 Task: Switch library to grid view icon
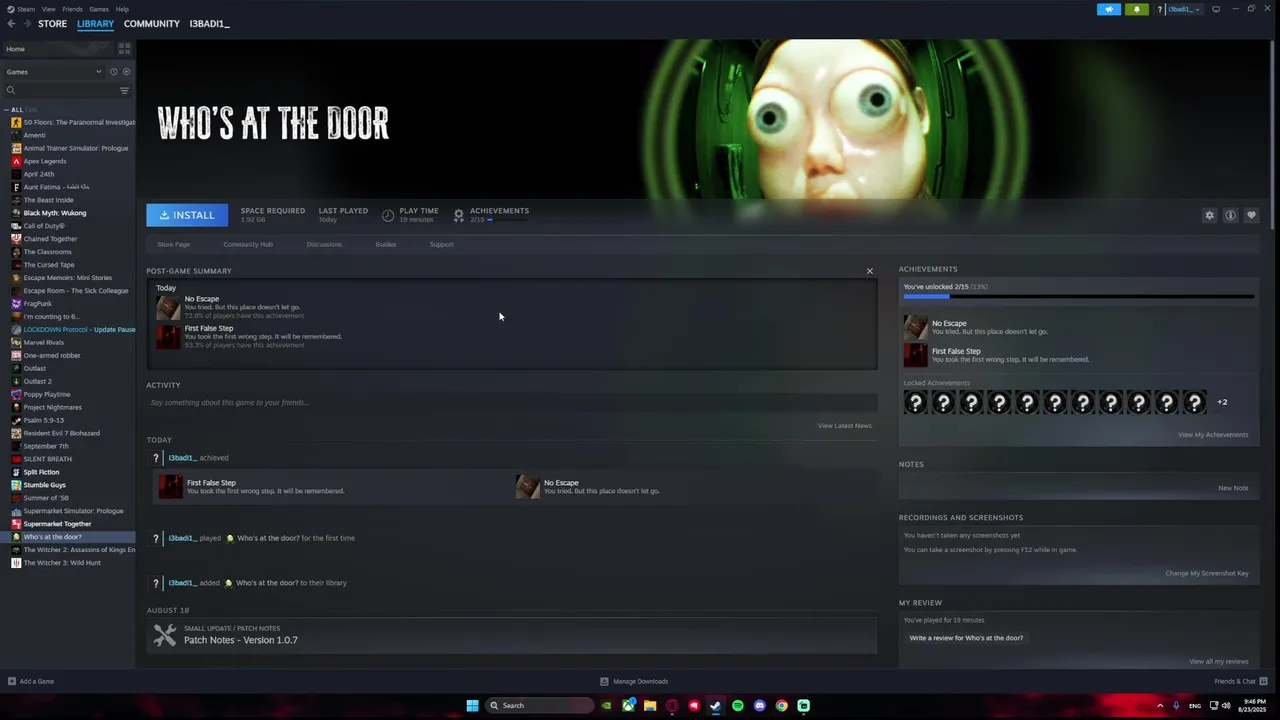pos(124,48)
